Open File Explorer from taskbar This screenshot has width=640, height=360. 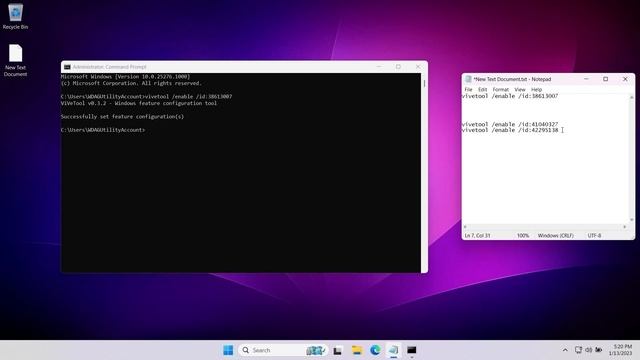pos(357,350)
